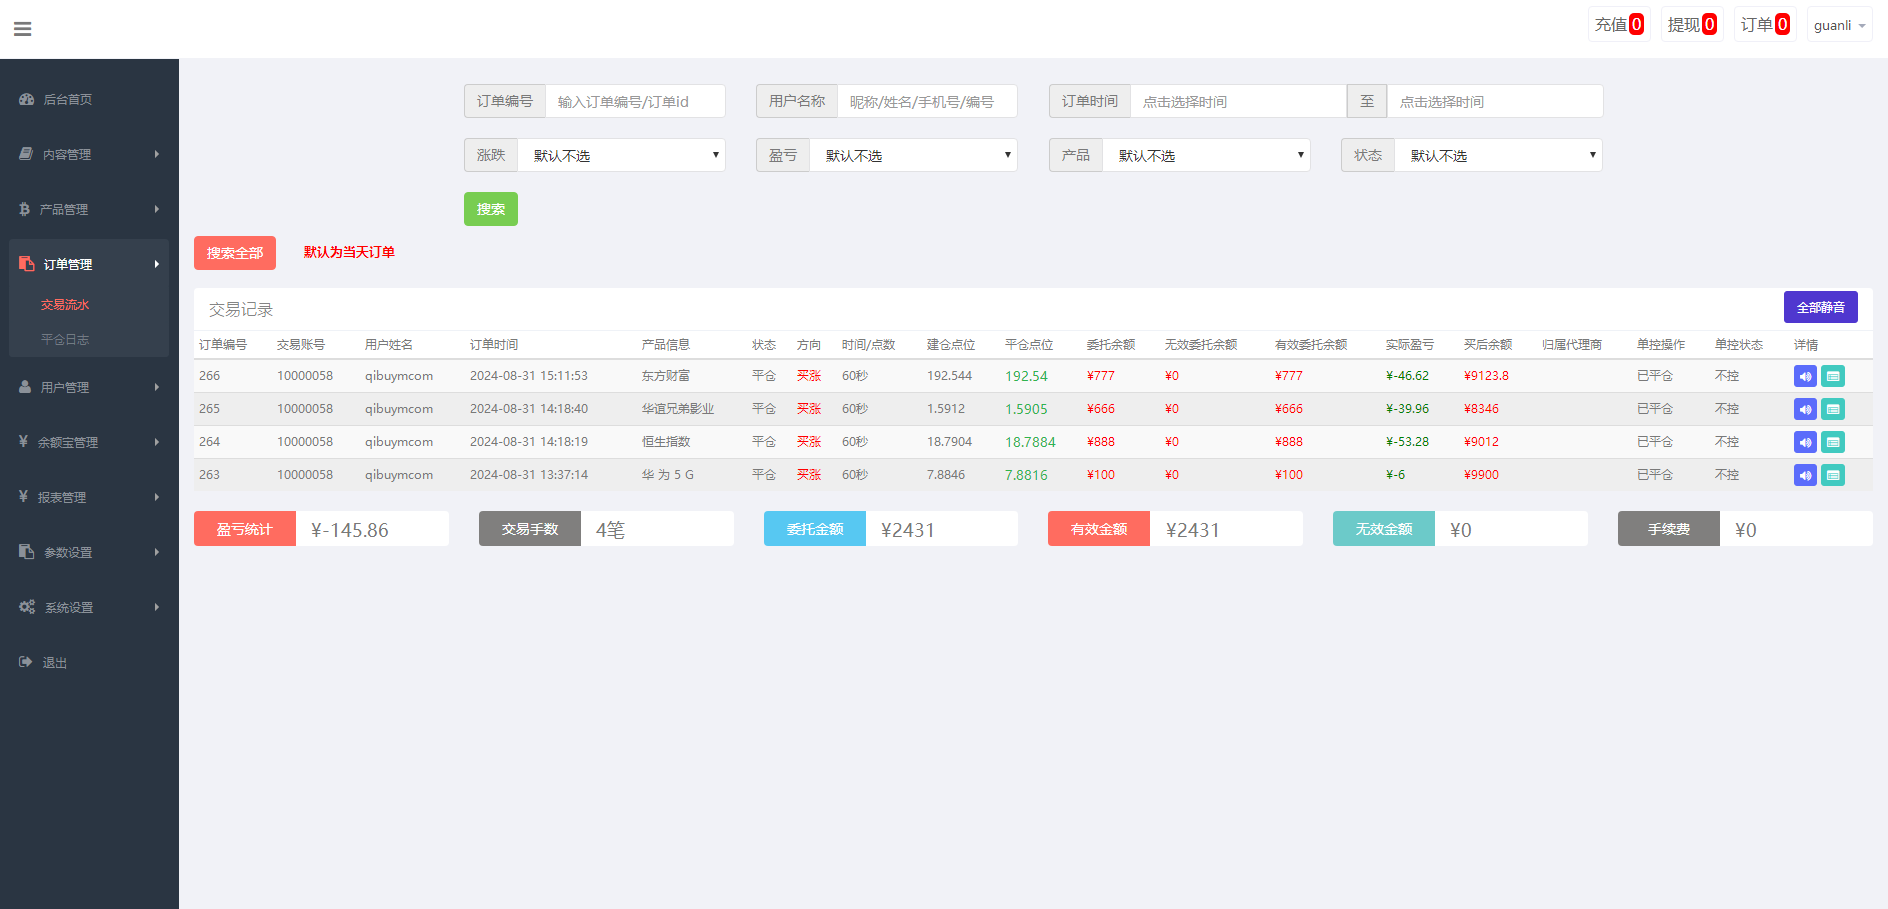
Task: Mute sound for order 266
Action: pos(1804,376)
